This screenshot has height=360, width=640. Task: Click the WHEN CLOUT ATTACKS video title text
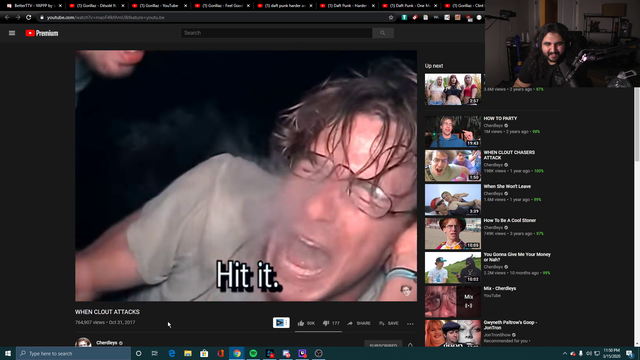pyautogui.click(x=107, y=312)
